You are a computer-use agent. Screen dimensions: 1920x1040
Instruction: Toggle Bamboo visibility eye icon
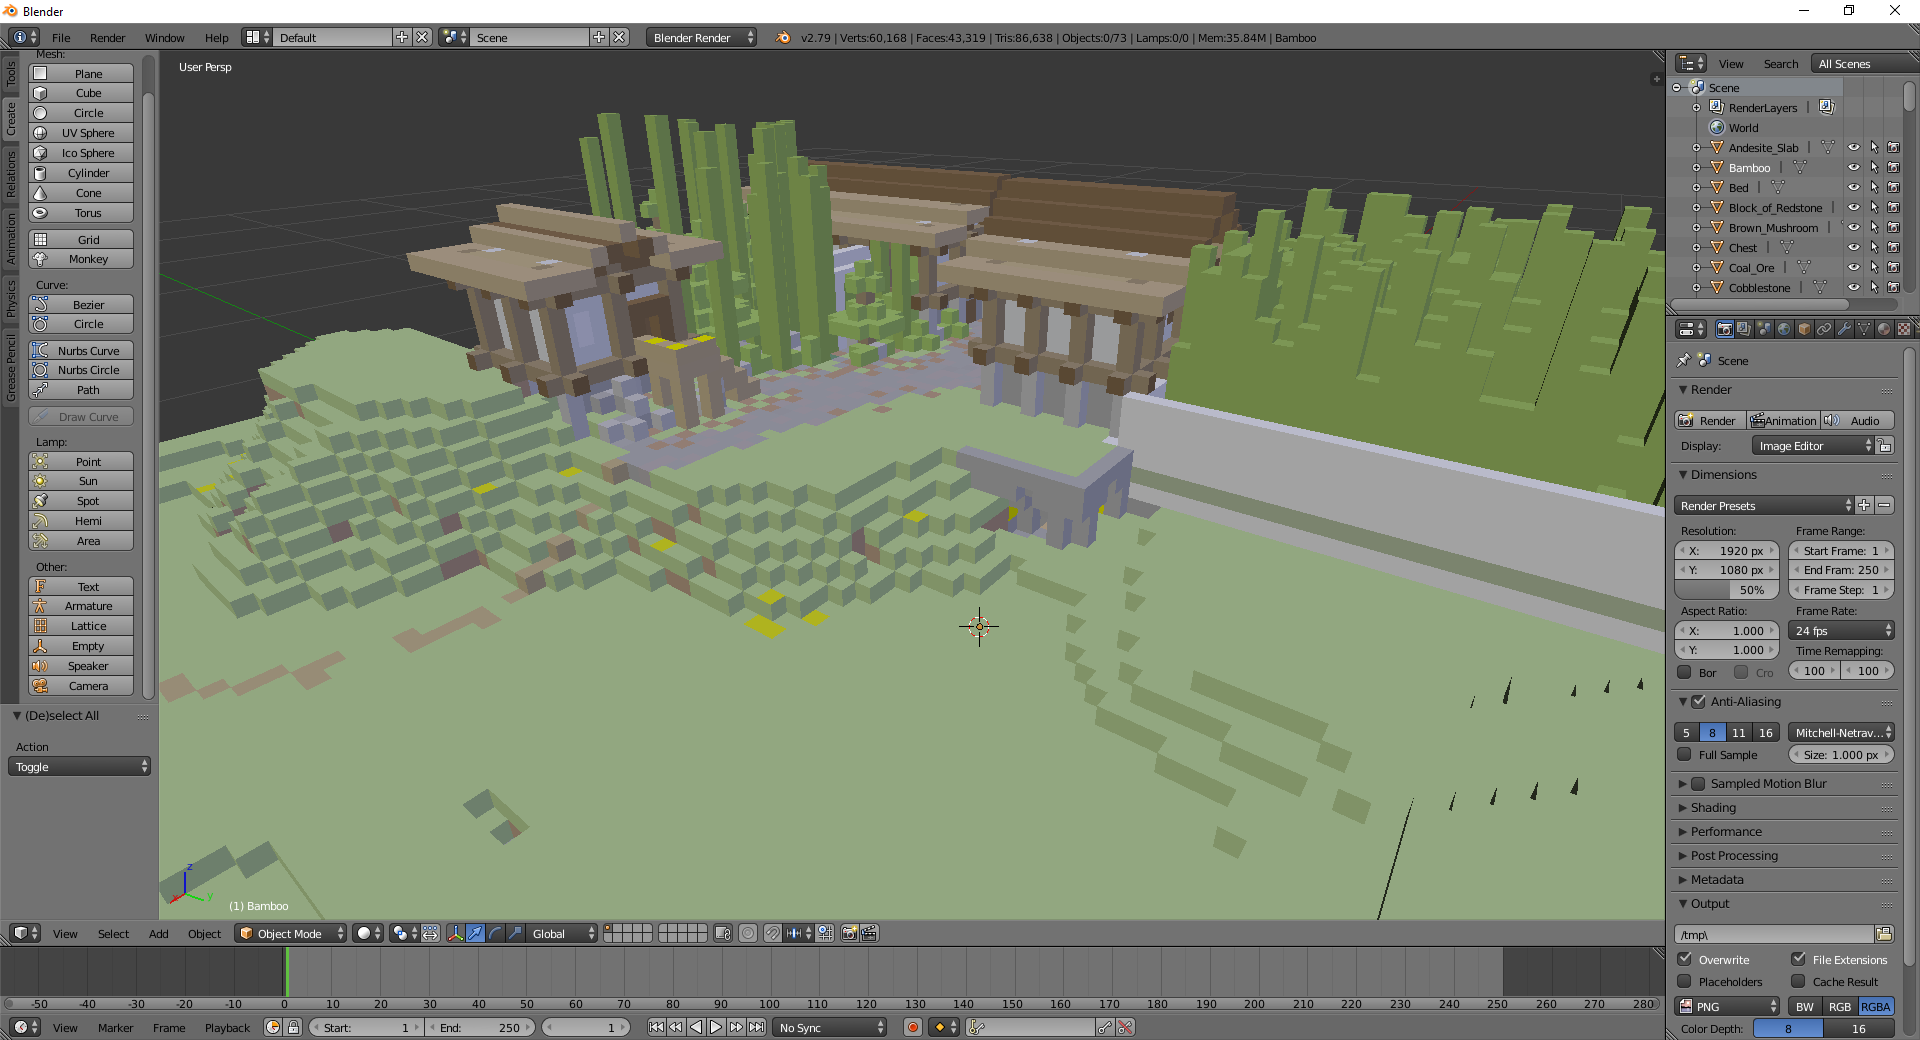point(1853,168)
